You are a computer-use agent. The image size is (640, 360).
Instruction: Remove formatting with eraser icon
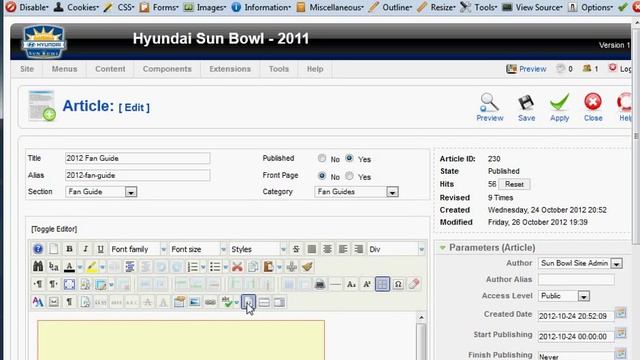[x=414, y=284]
